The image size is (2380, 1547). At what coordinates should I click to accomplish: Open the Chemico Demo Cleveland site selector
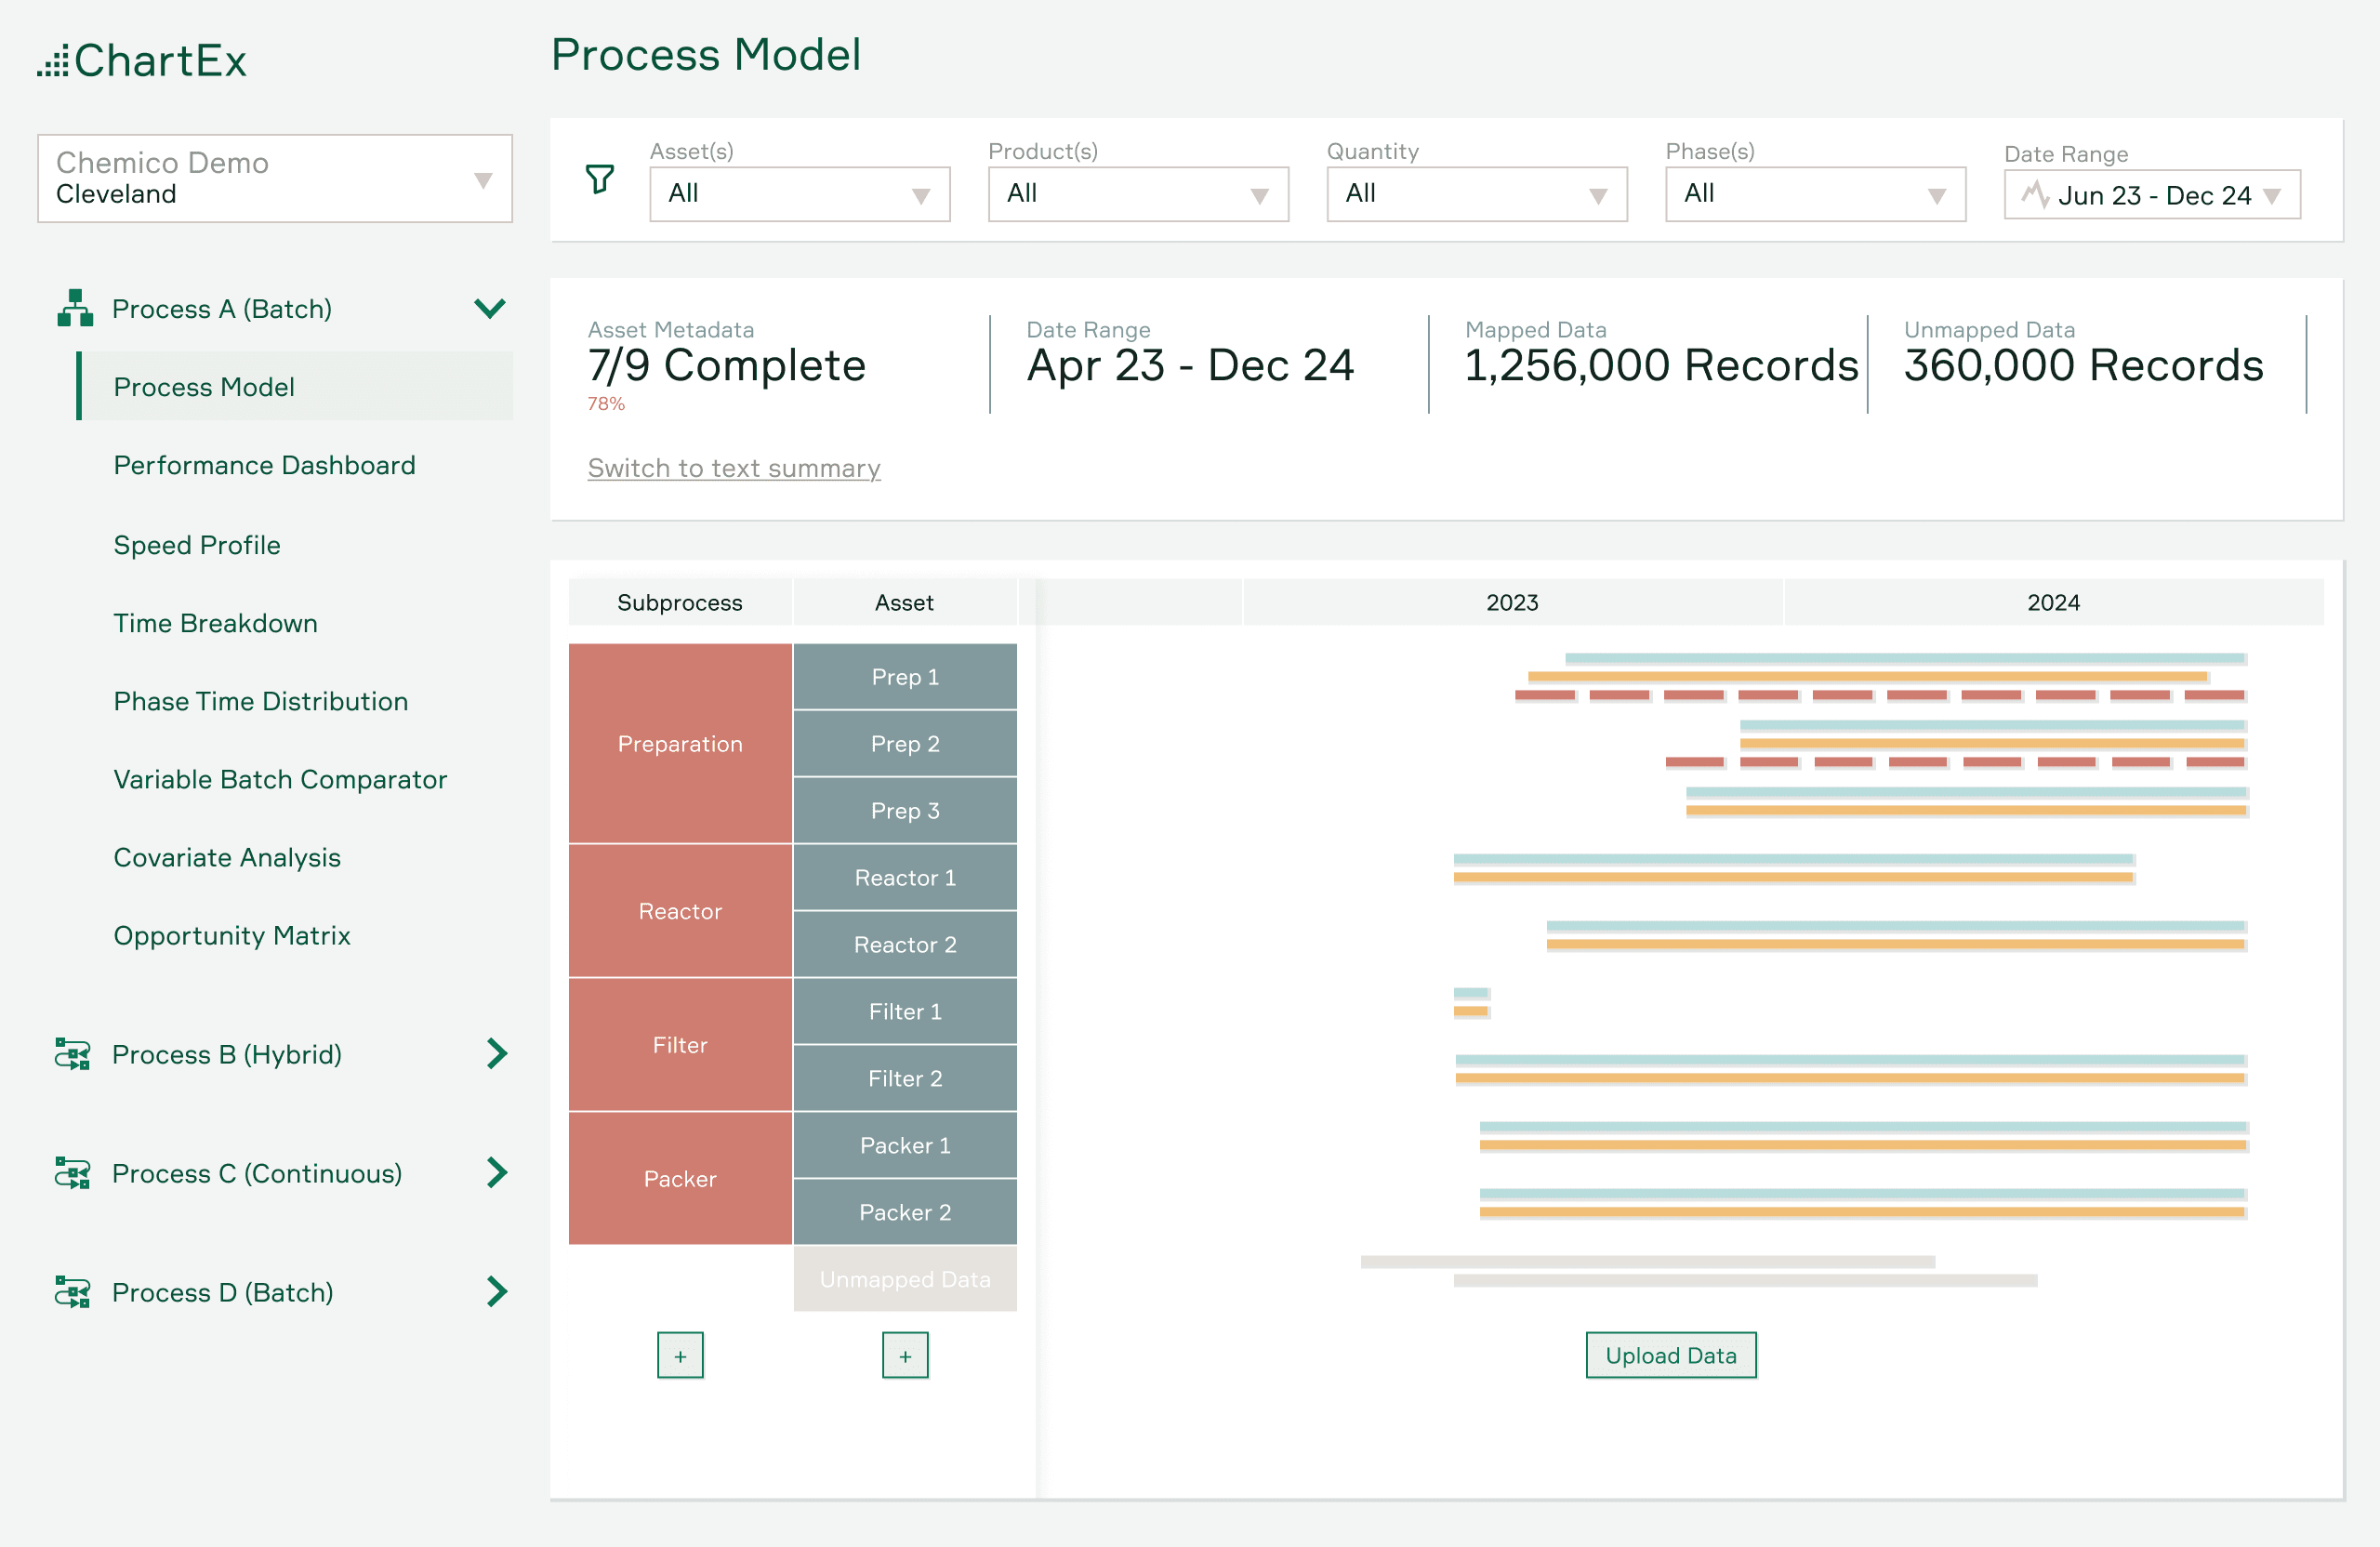(x=275, y=178)
